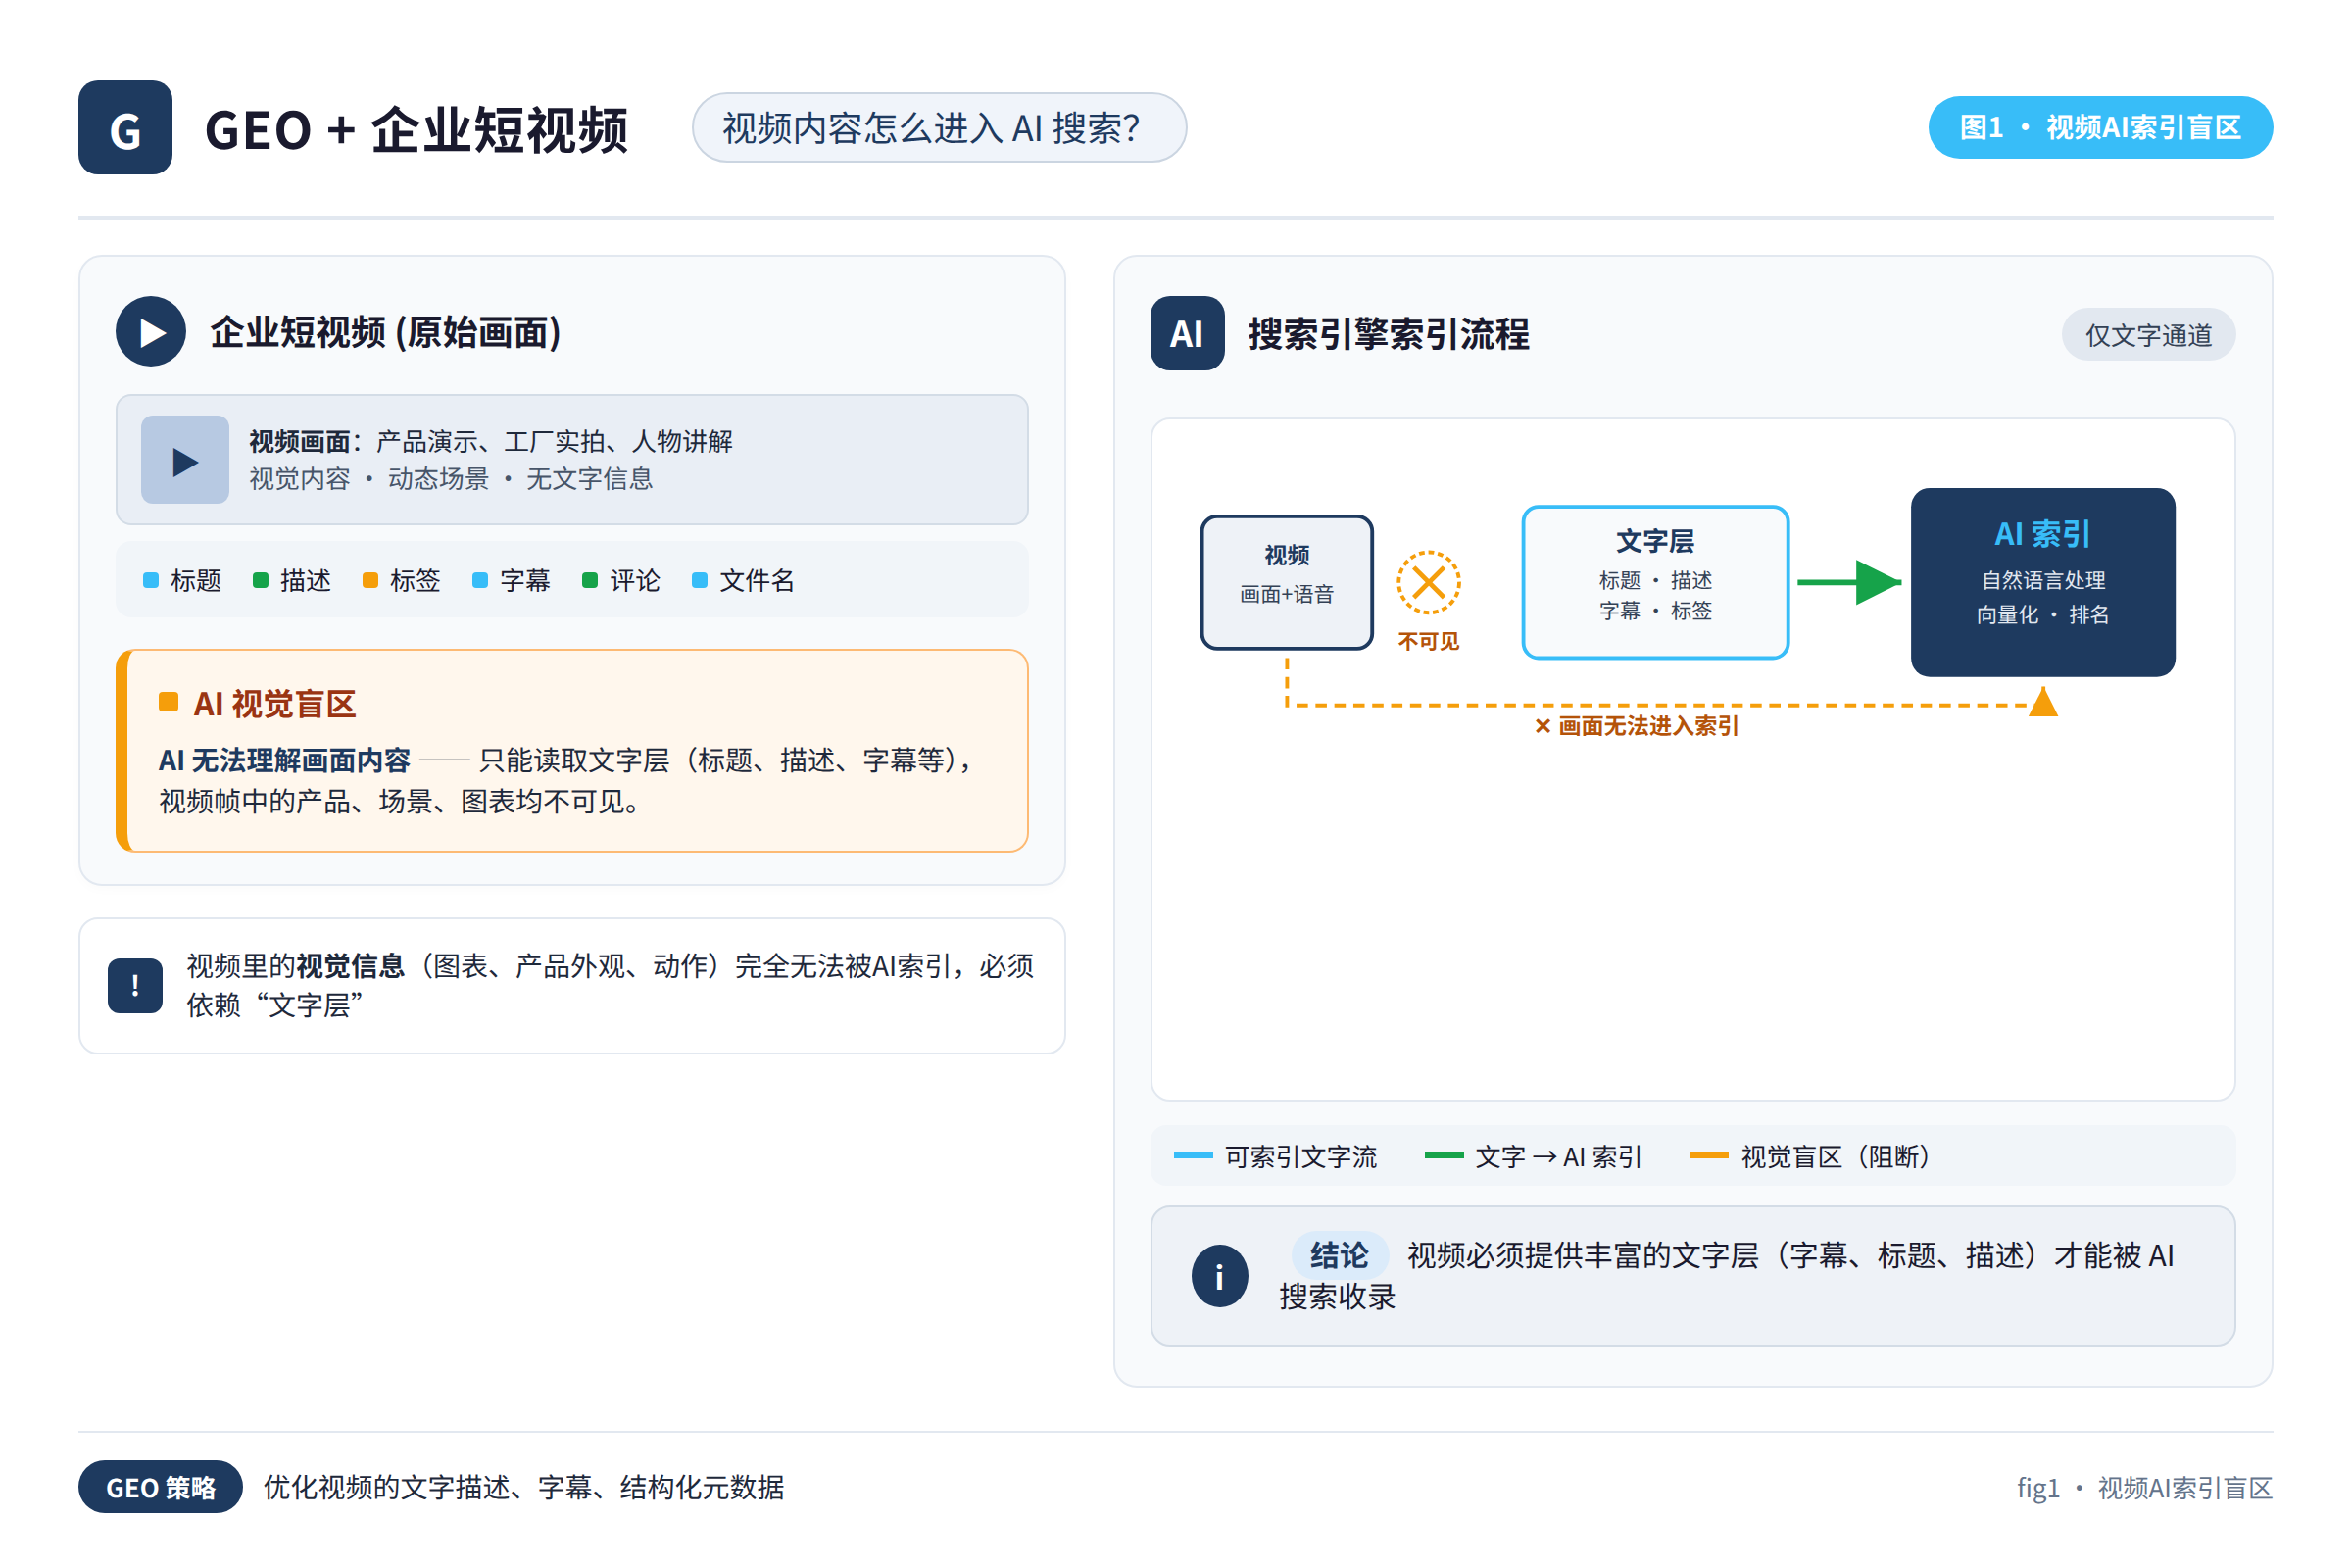Image resolution: width=2352 pixels, height=1568 pixels.
Task: Click the round play icon beside 企业短视频 (原始画面)
Action: (x=151, y=332)
